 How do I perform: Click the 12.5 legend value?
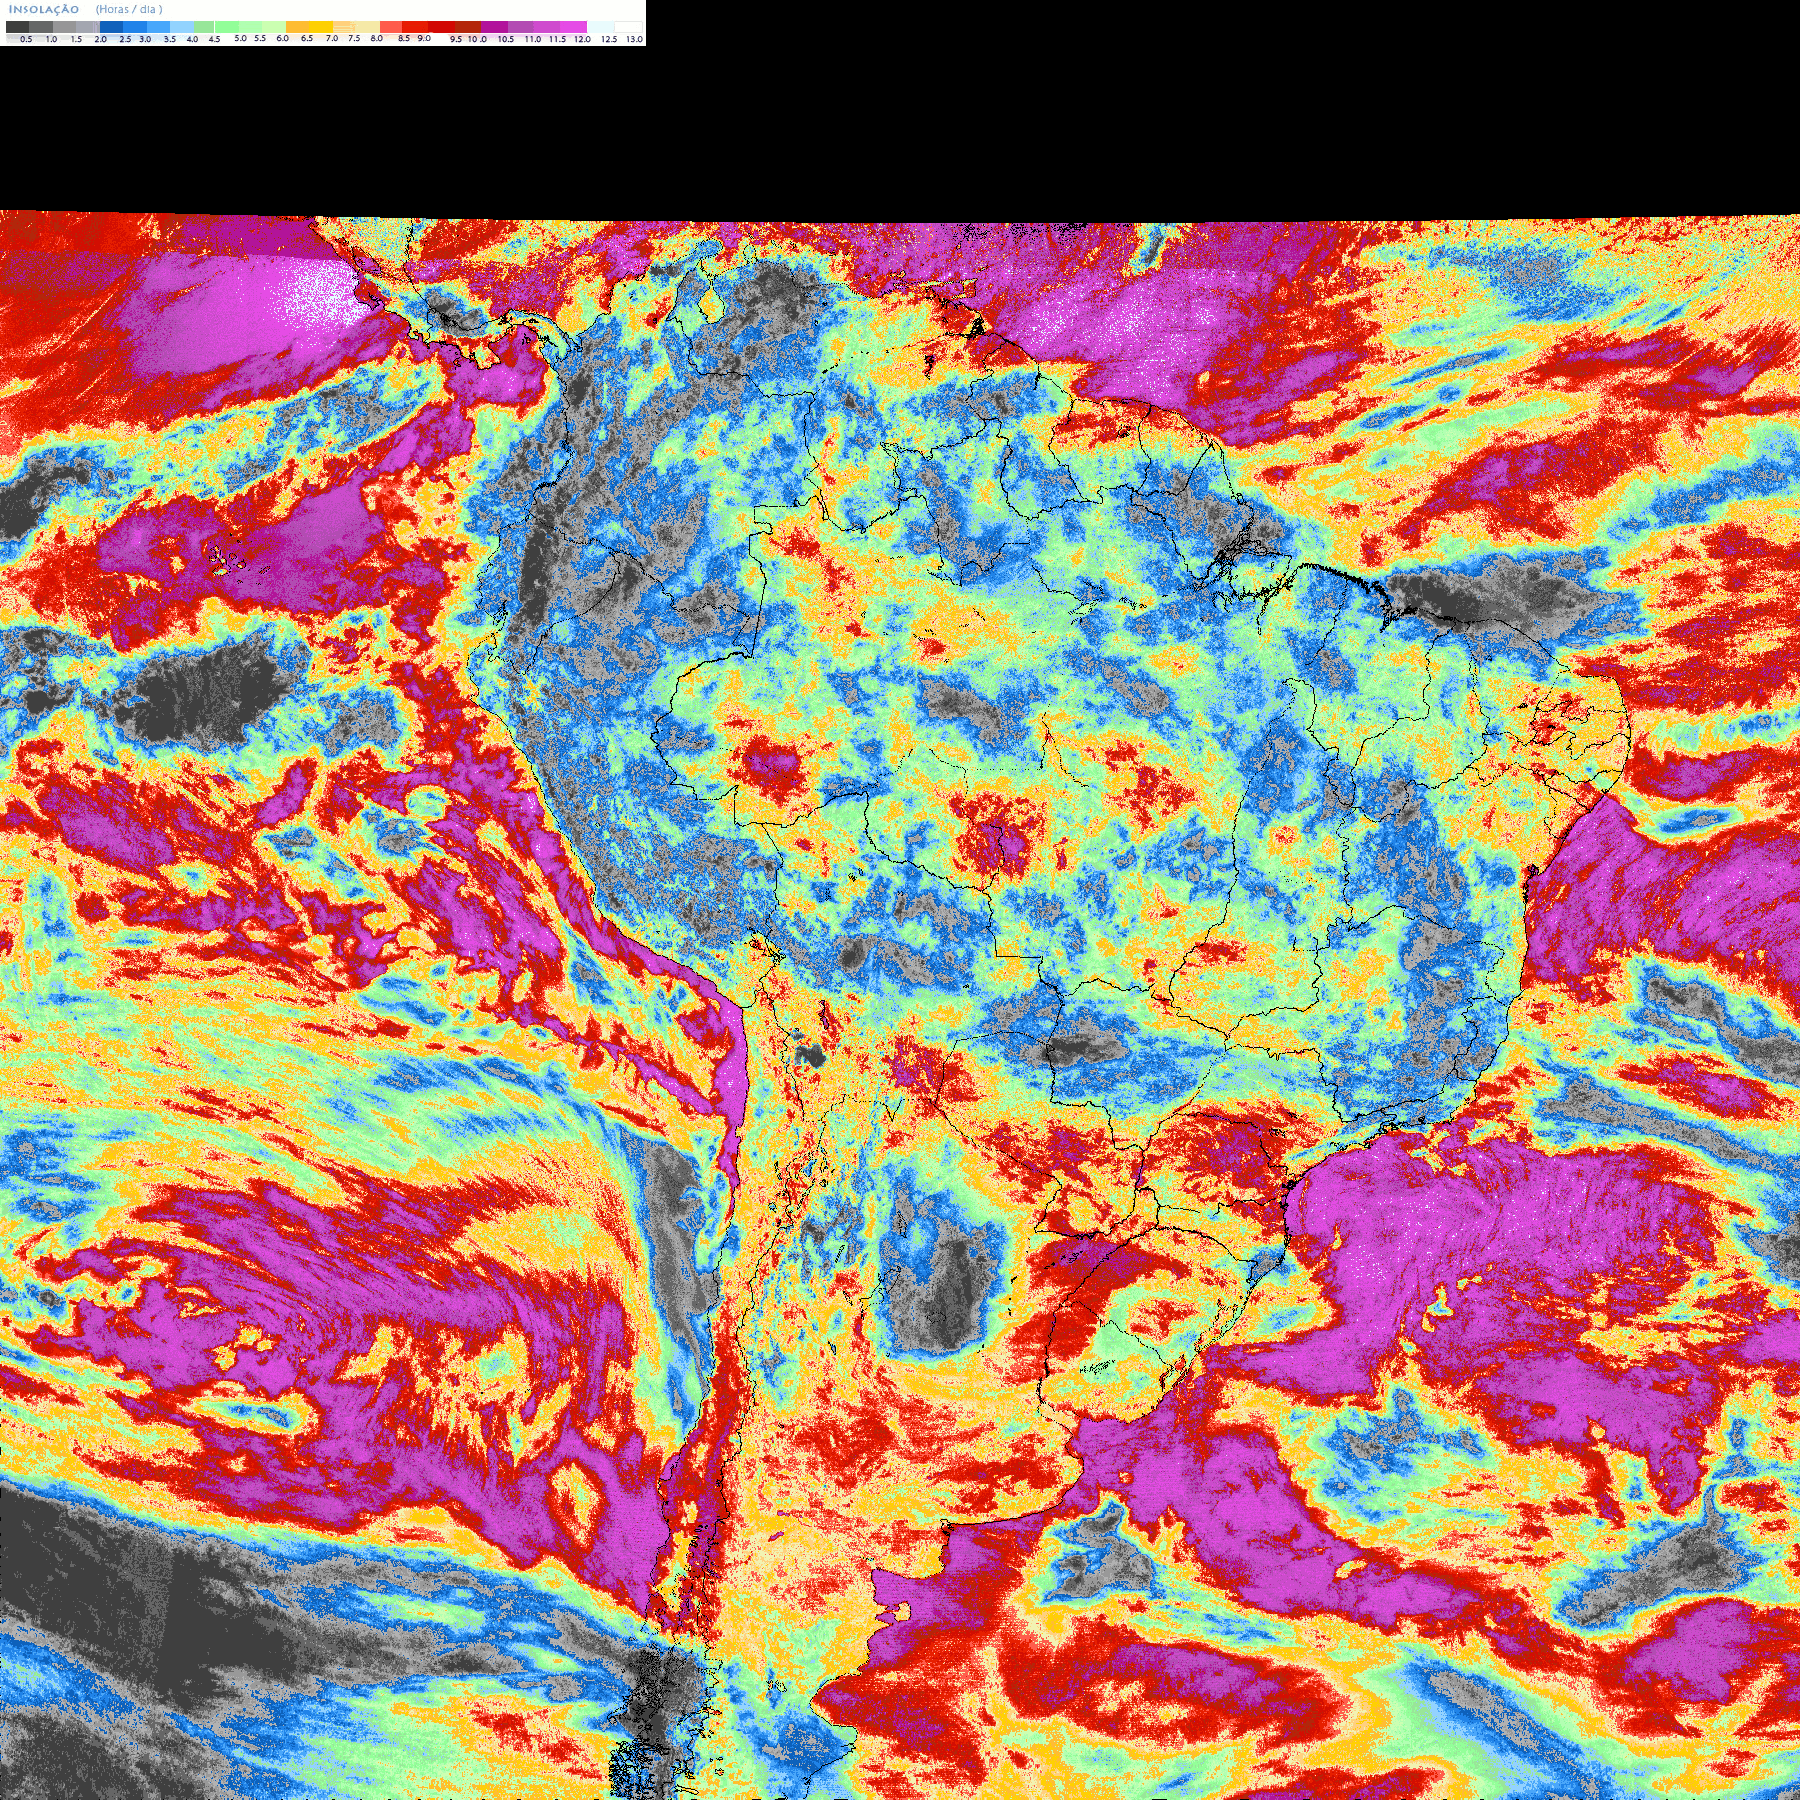609,39
